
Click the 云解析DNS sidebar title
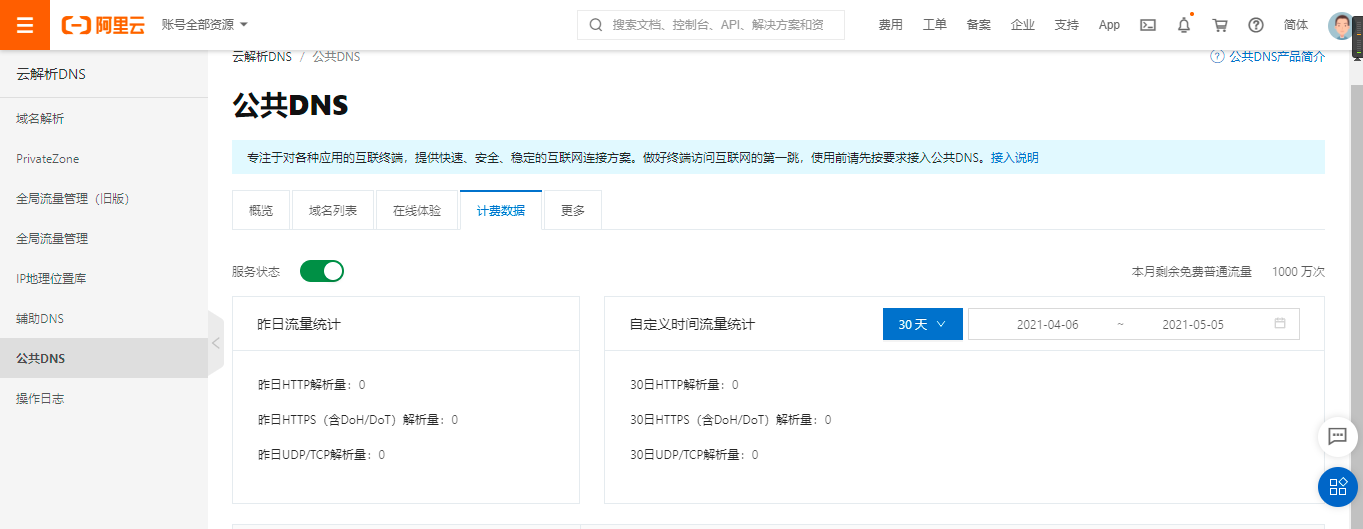(51, 74)
